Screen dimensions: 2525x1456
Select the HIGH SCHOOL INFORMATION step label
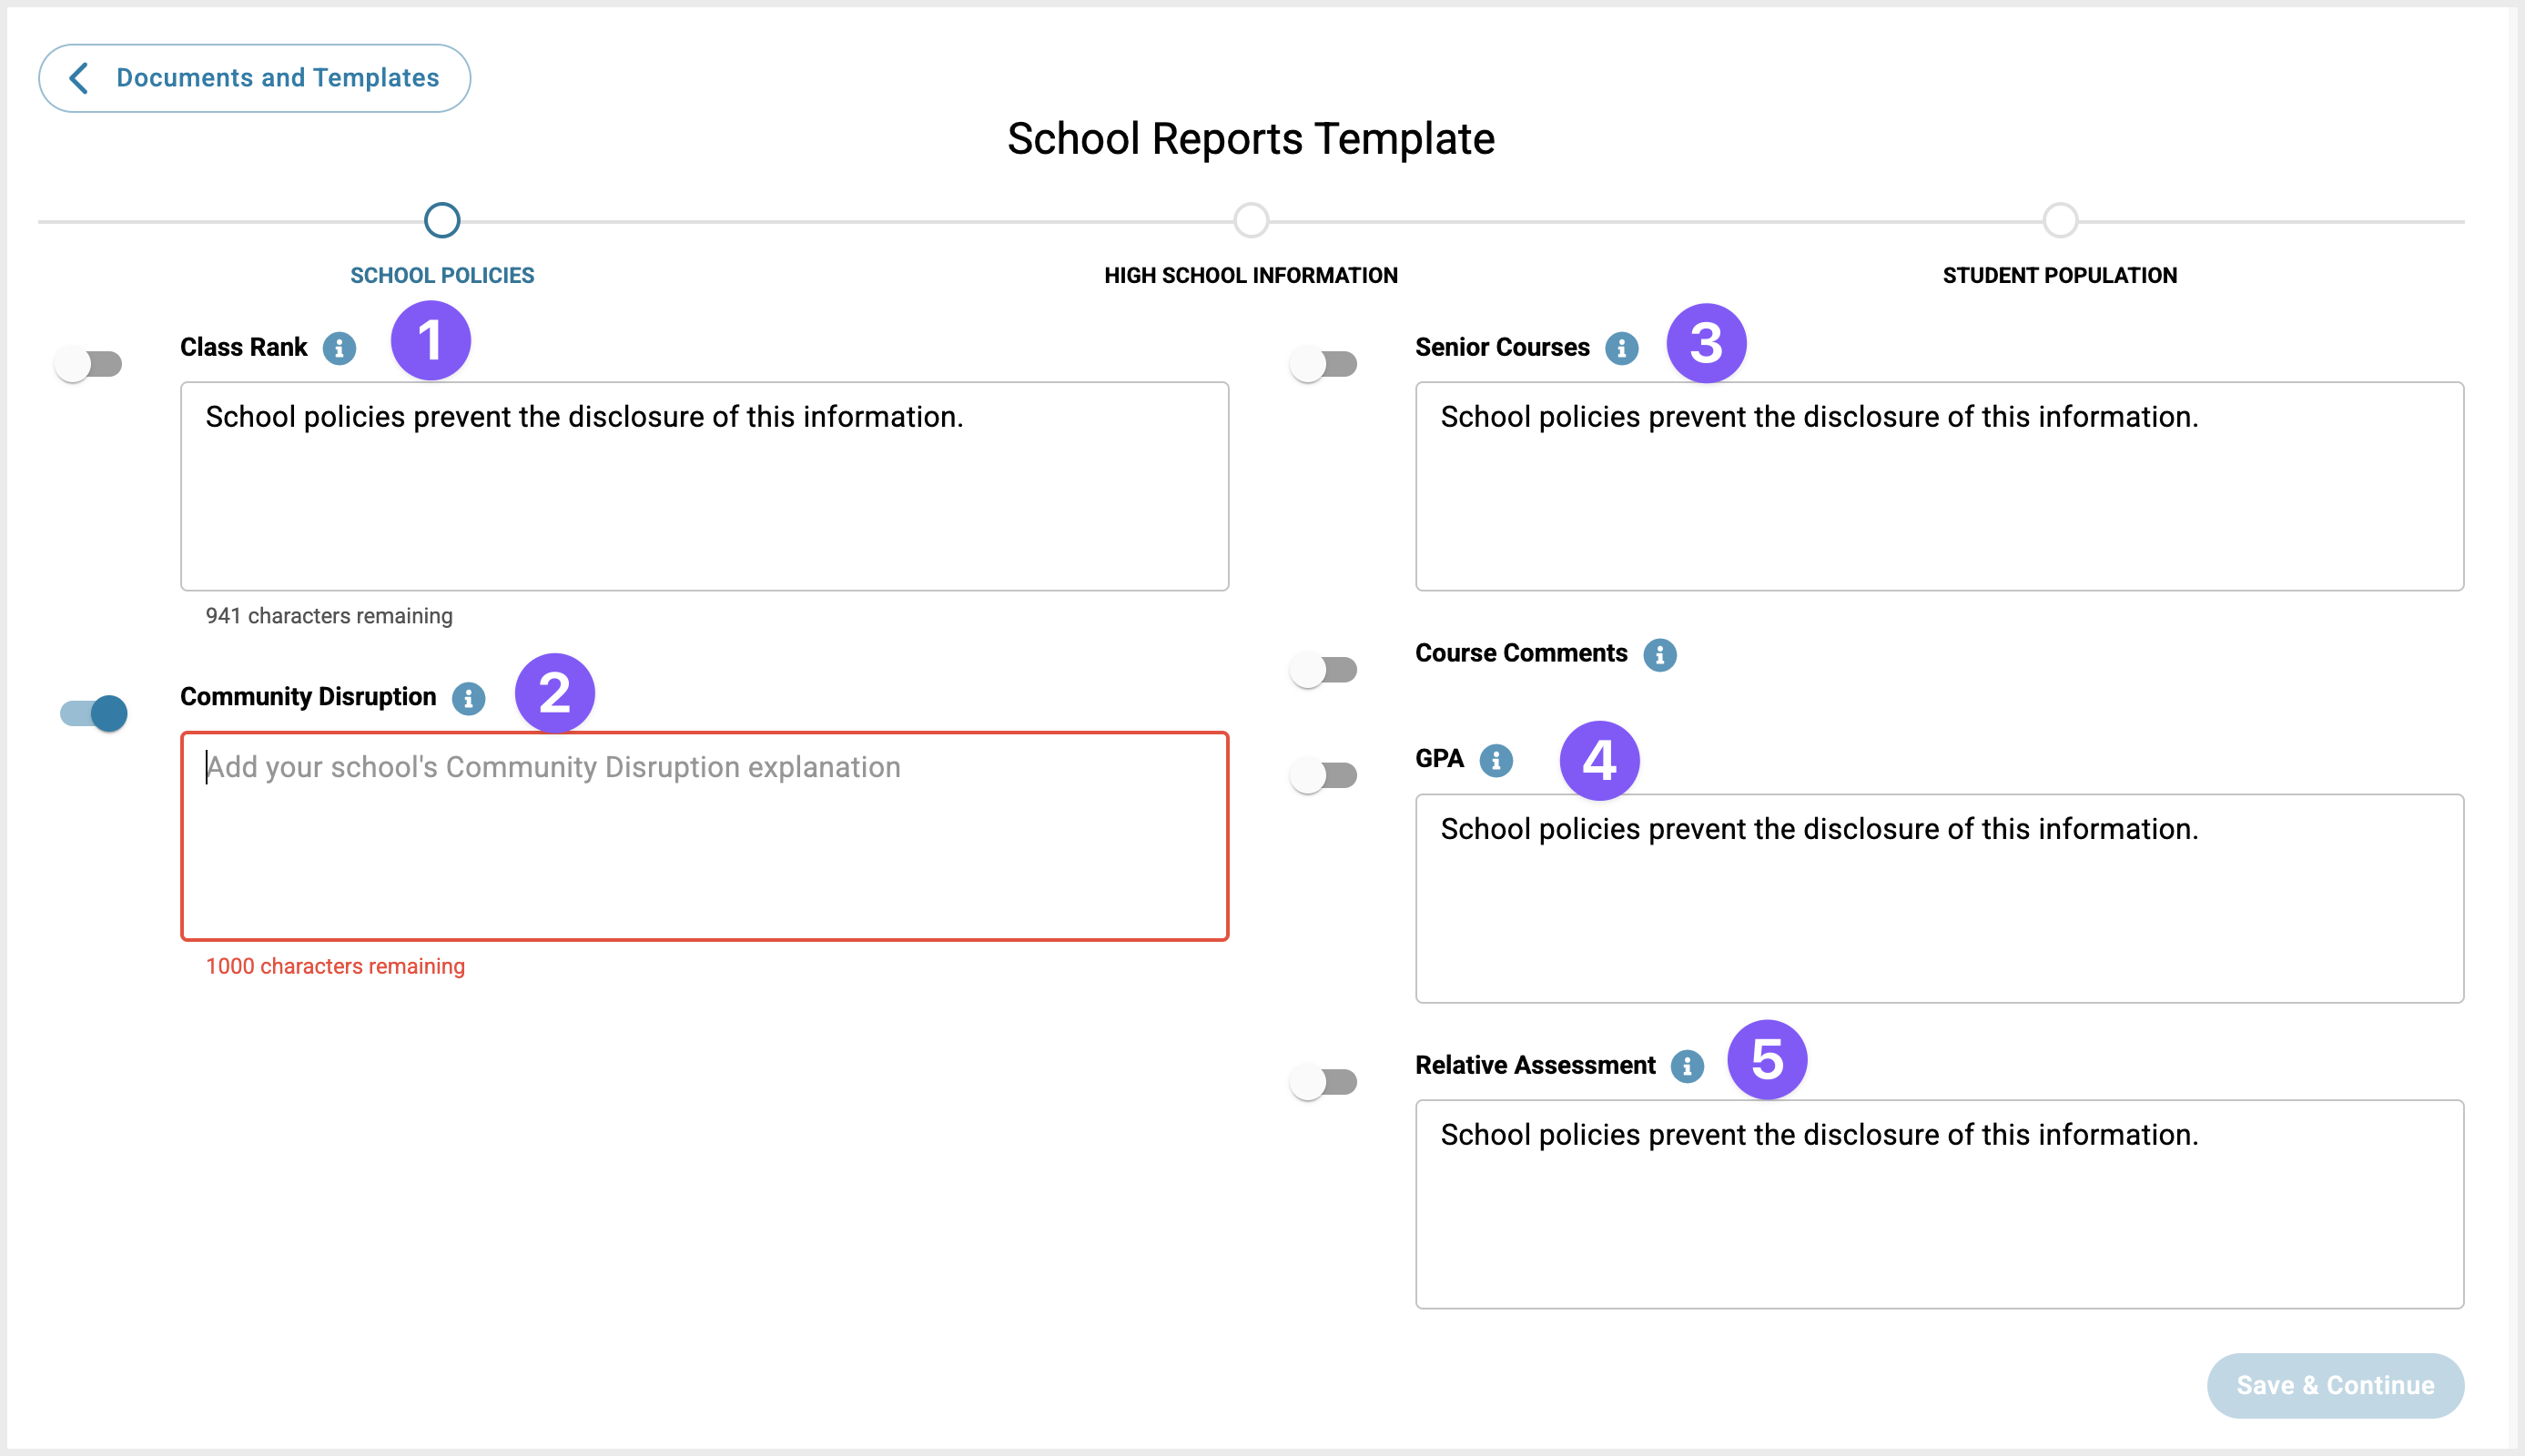pos(1251,275)
